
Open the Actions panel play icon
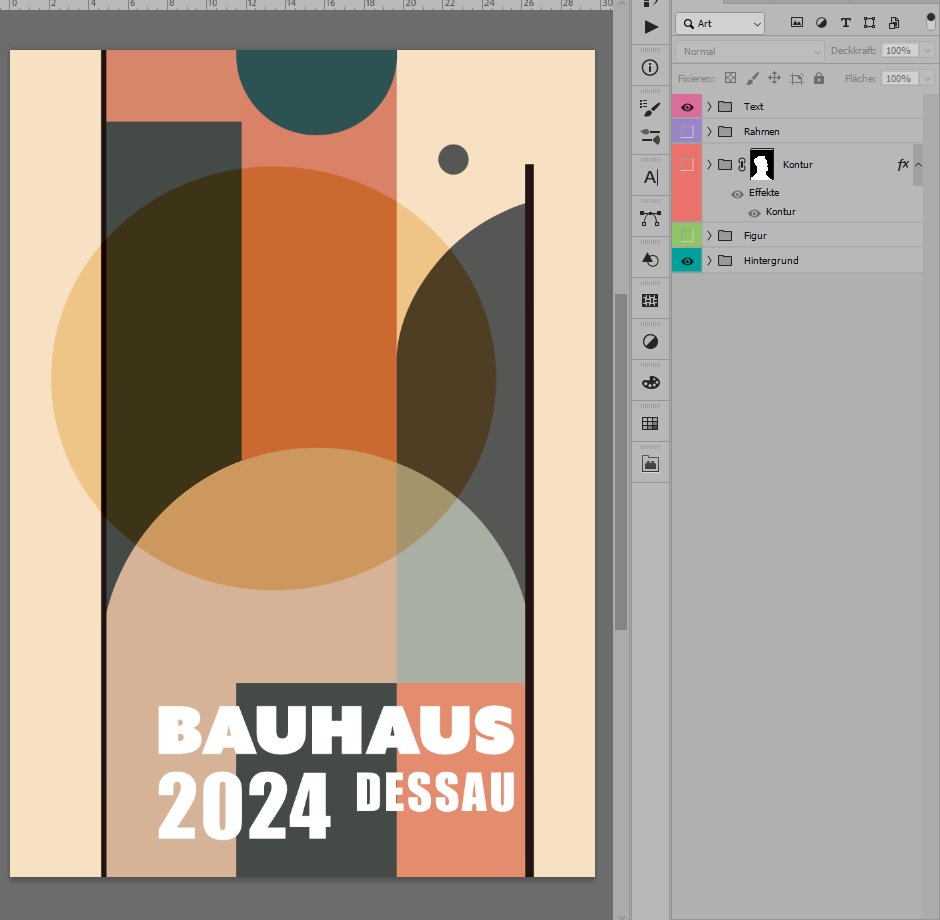click(x=650, y=27)
